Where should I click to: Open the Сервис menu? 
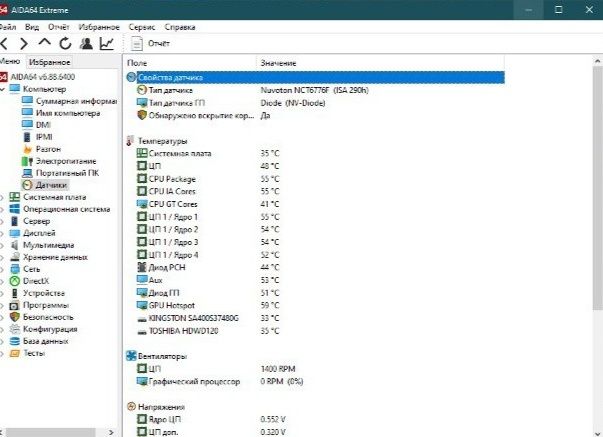click(142, 27)
